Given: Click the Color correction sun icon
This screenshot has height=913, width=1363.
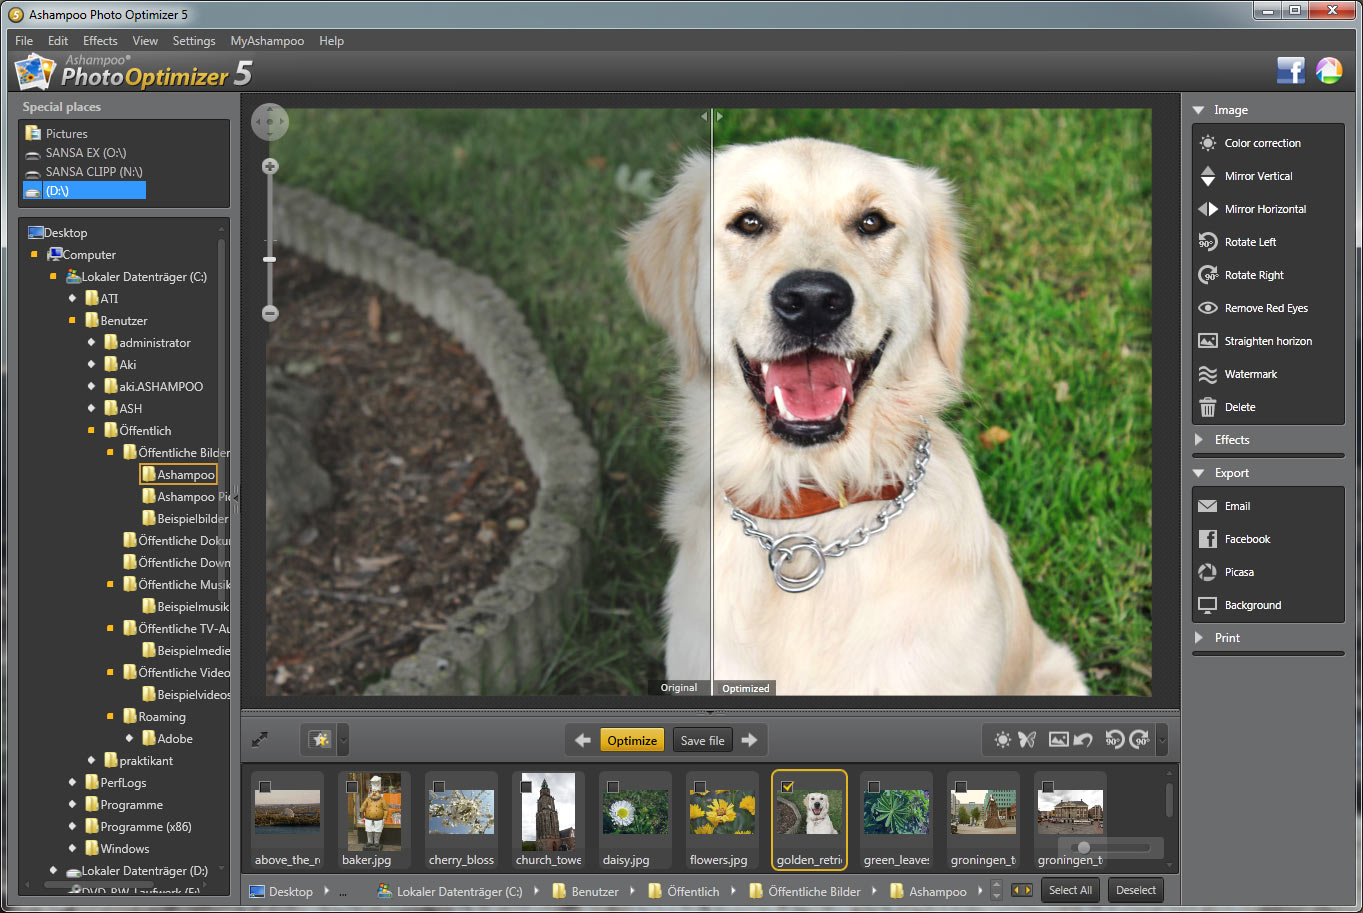Looking at the screenshot, I should tap(1207, 143).
